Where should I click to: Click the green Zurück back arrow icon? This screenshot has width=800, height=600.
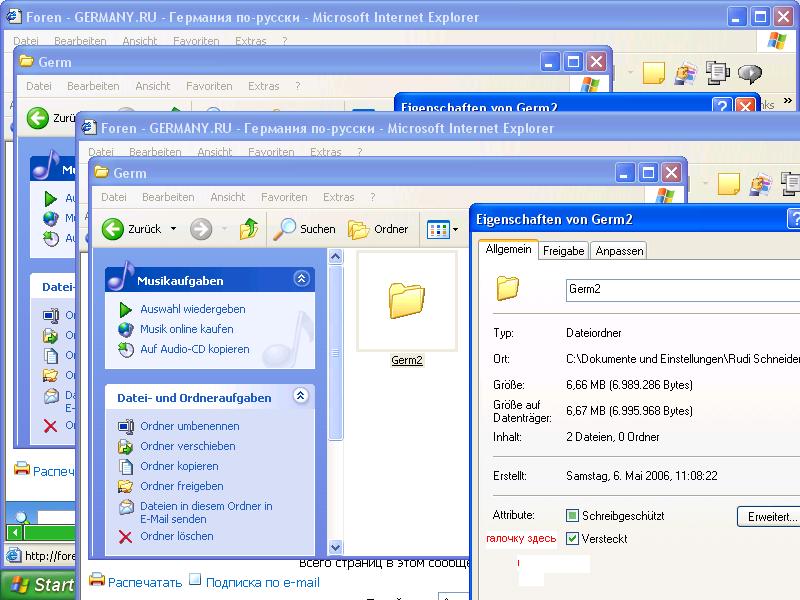click(x=113, y=229)
